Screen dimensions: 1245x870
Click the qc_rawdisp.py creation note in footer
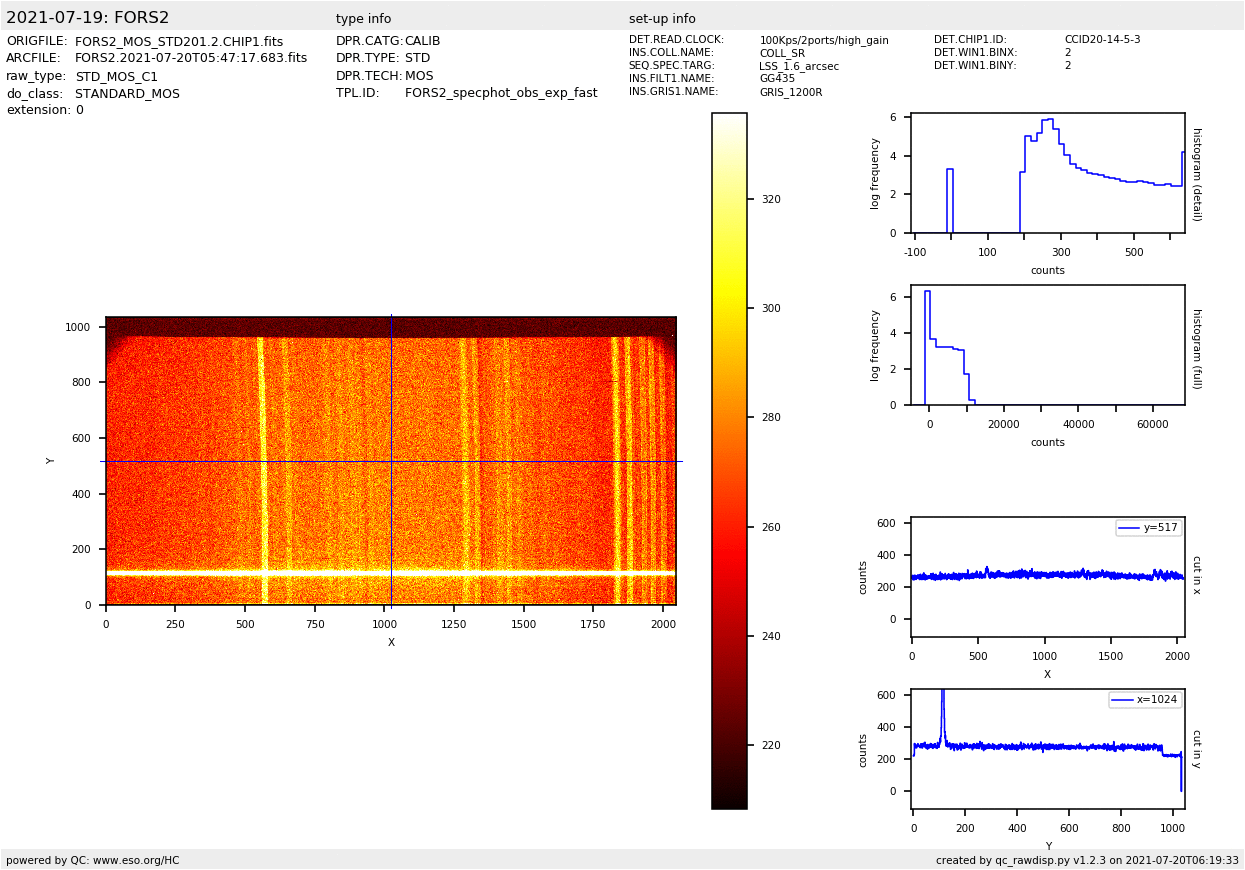1087,860
